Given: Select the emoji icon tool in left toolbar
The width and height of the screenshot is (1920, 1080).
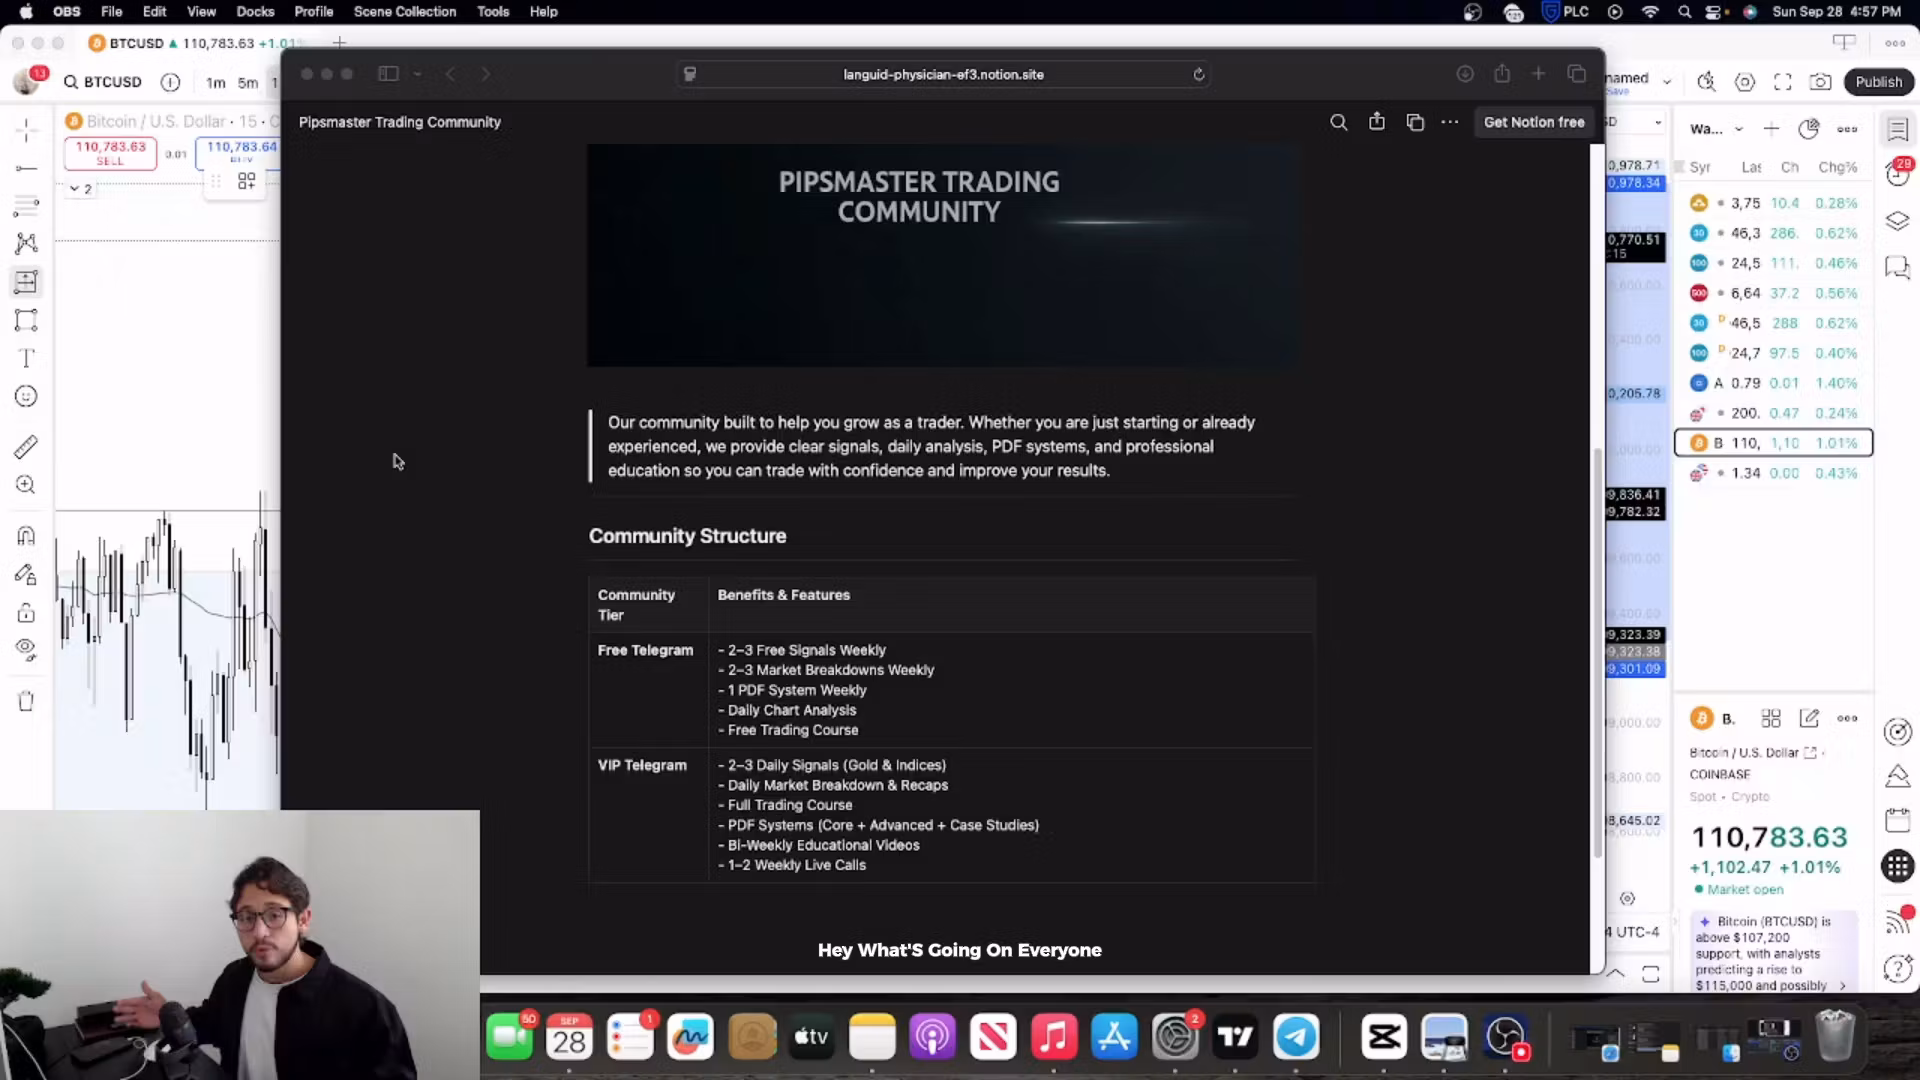Looking at the screenshot, I should click(x=26, y=397).
